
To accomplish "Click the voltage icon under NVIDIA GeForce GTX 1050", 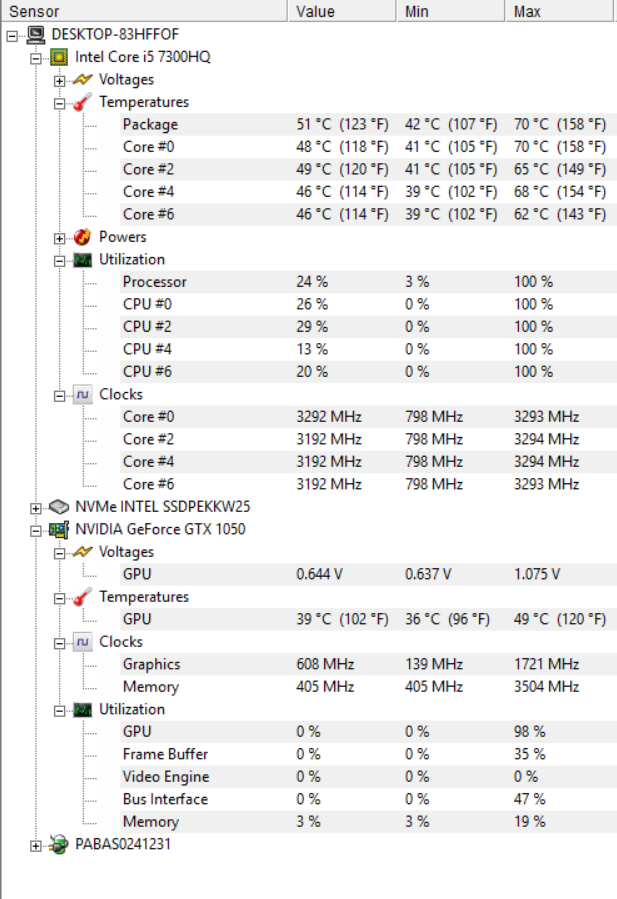I will coord(82,552).
